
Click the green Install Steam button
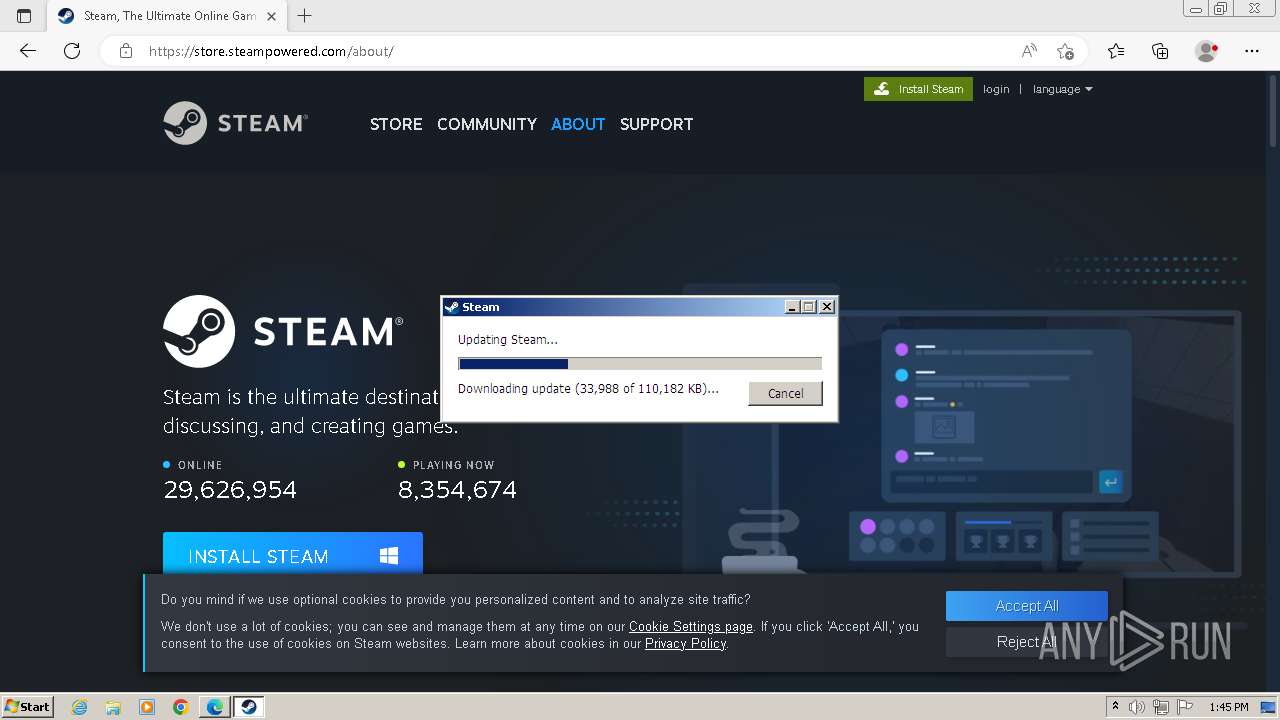click(918, 89)
